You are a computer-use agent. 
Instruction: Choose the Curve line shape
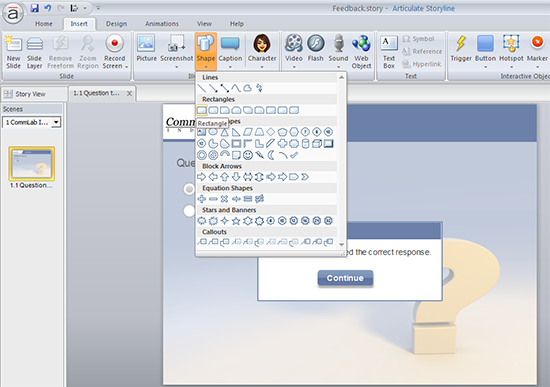(236, 88)
